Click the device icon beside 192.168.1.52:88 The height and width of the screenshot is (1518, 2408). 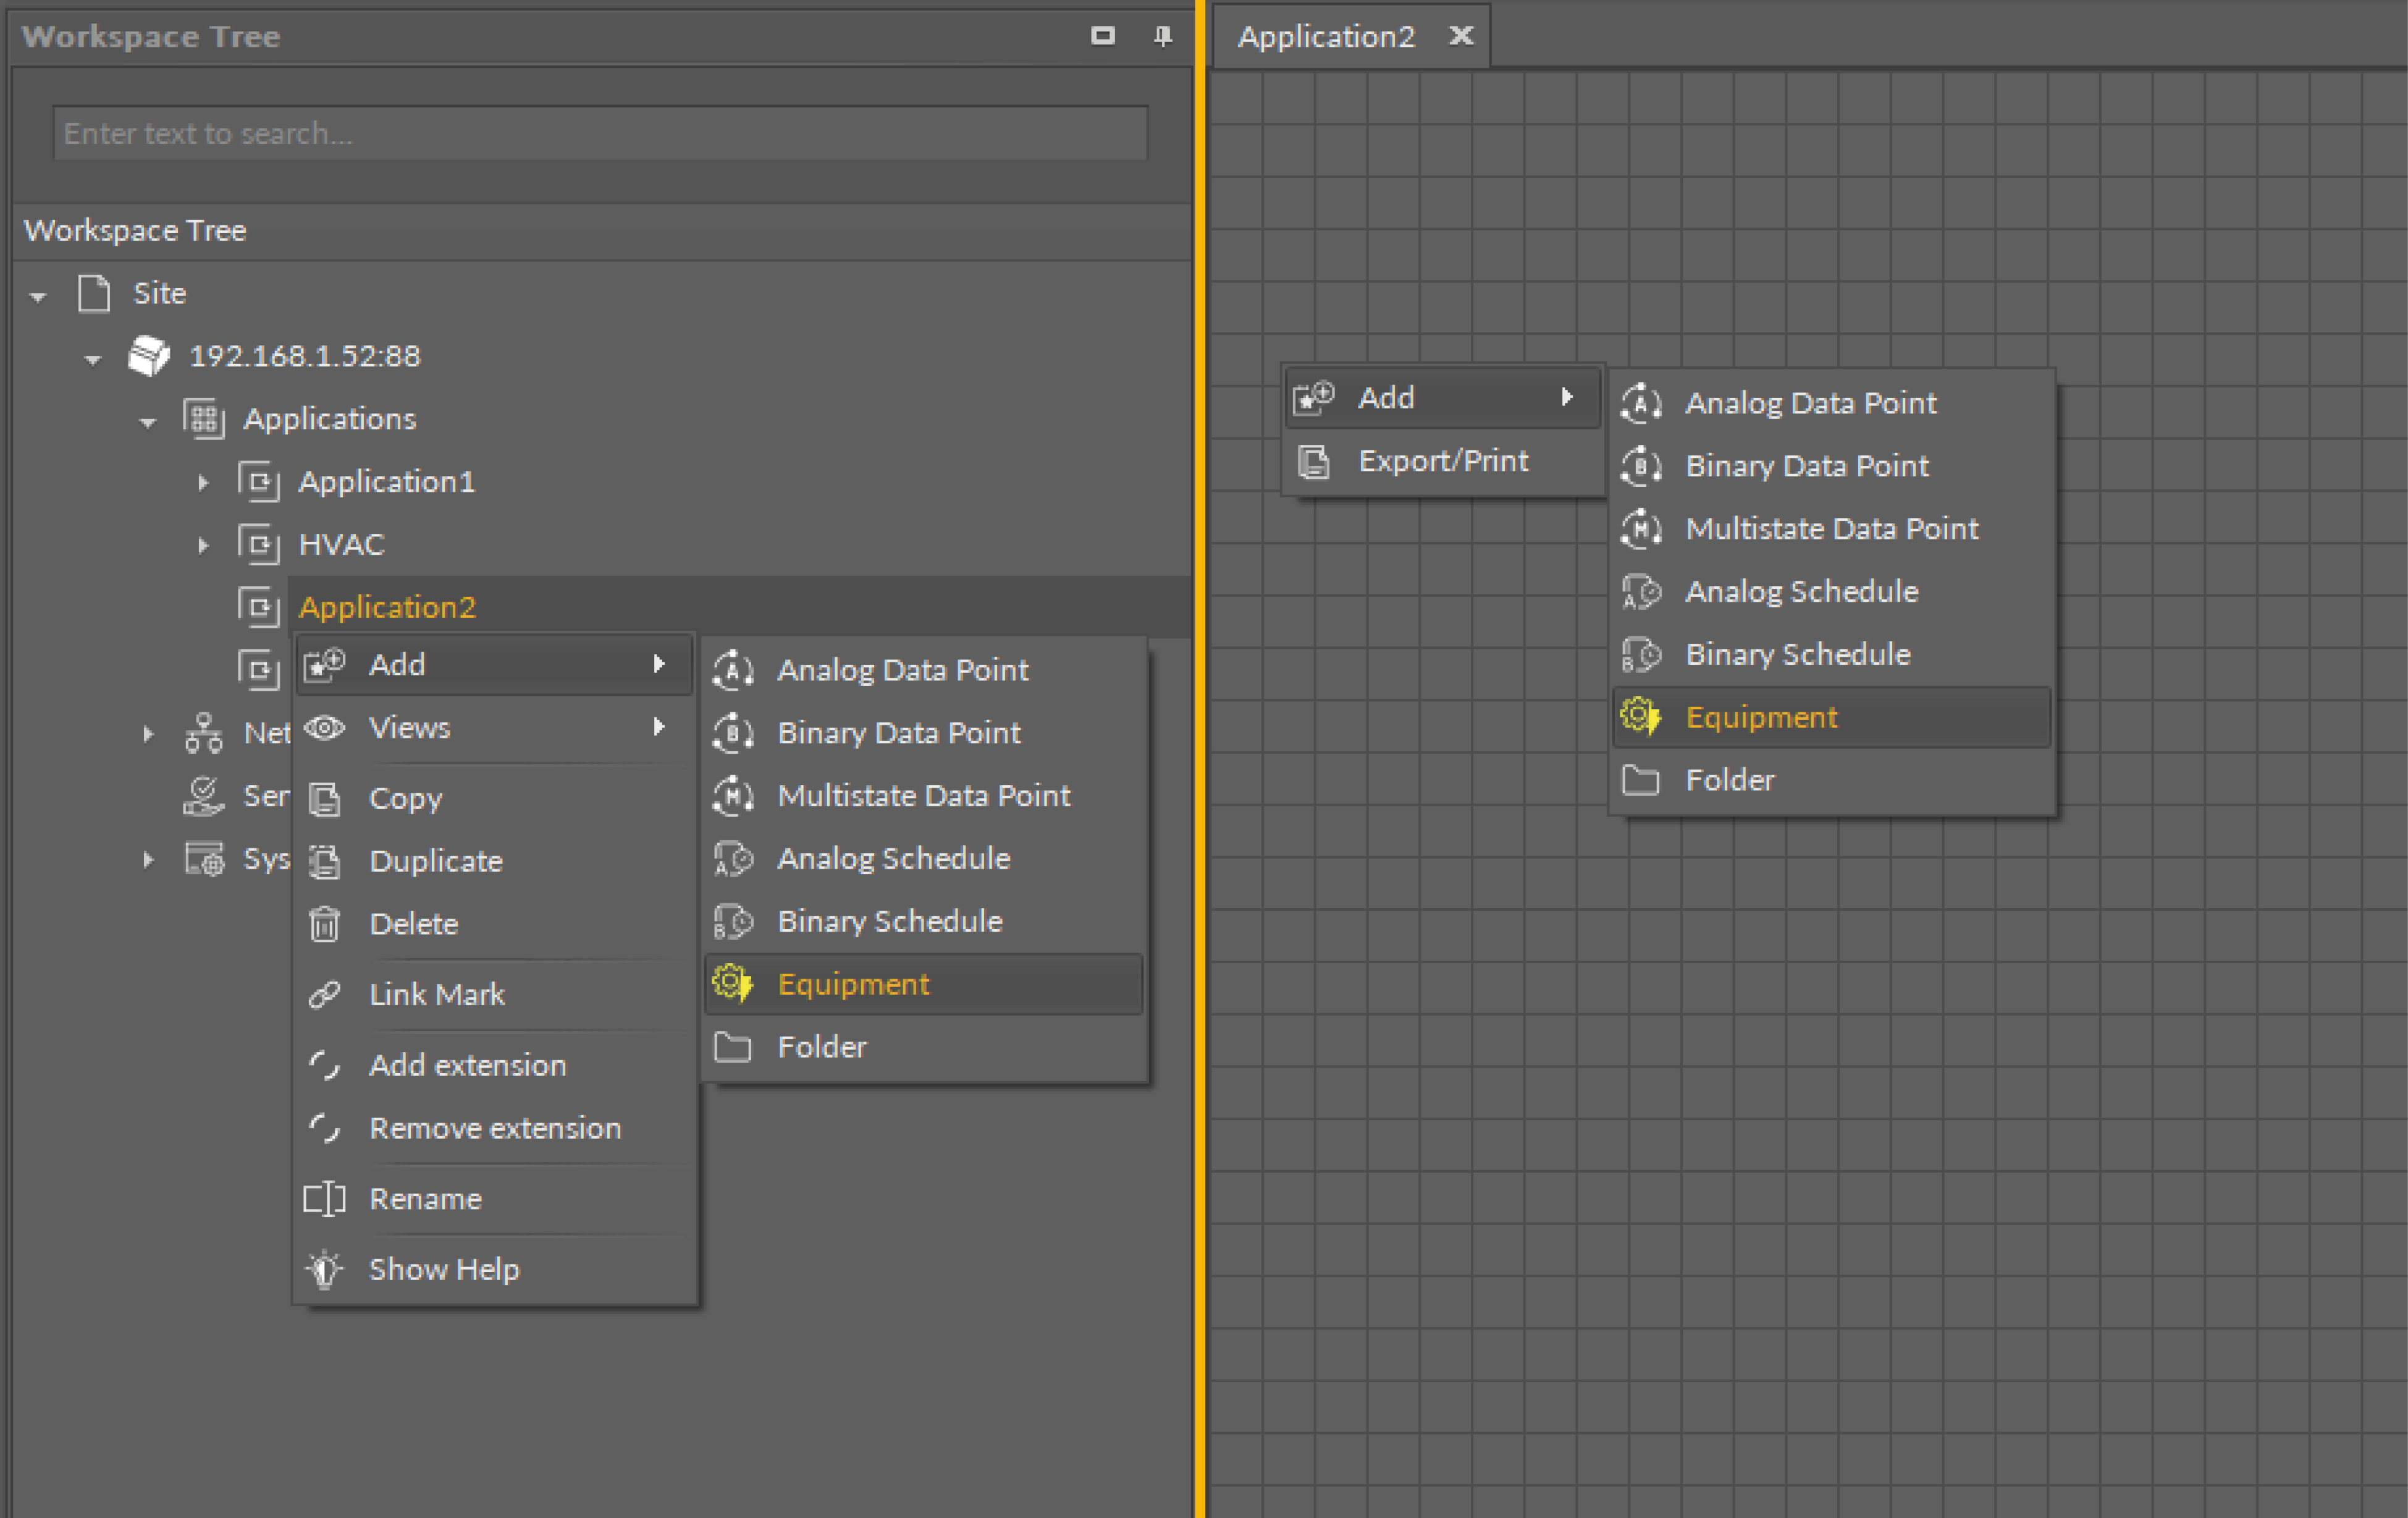pos(149,356)
